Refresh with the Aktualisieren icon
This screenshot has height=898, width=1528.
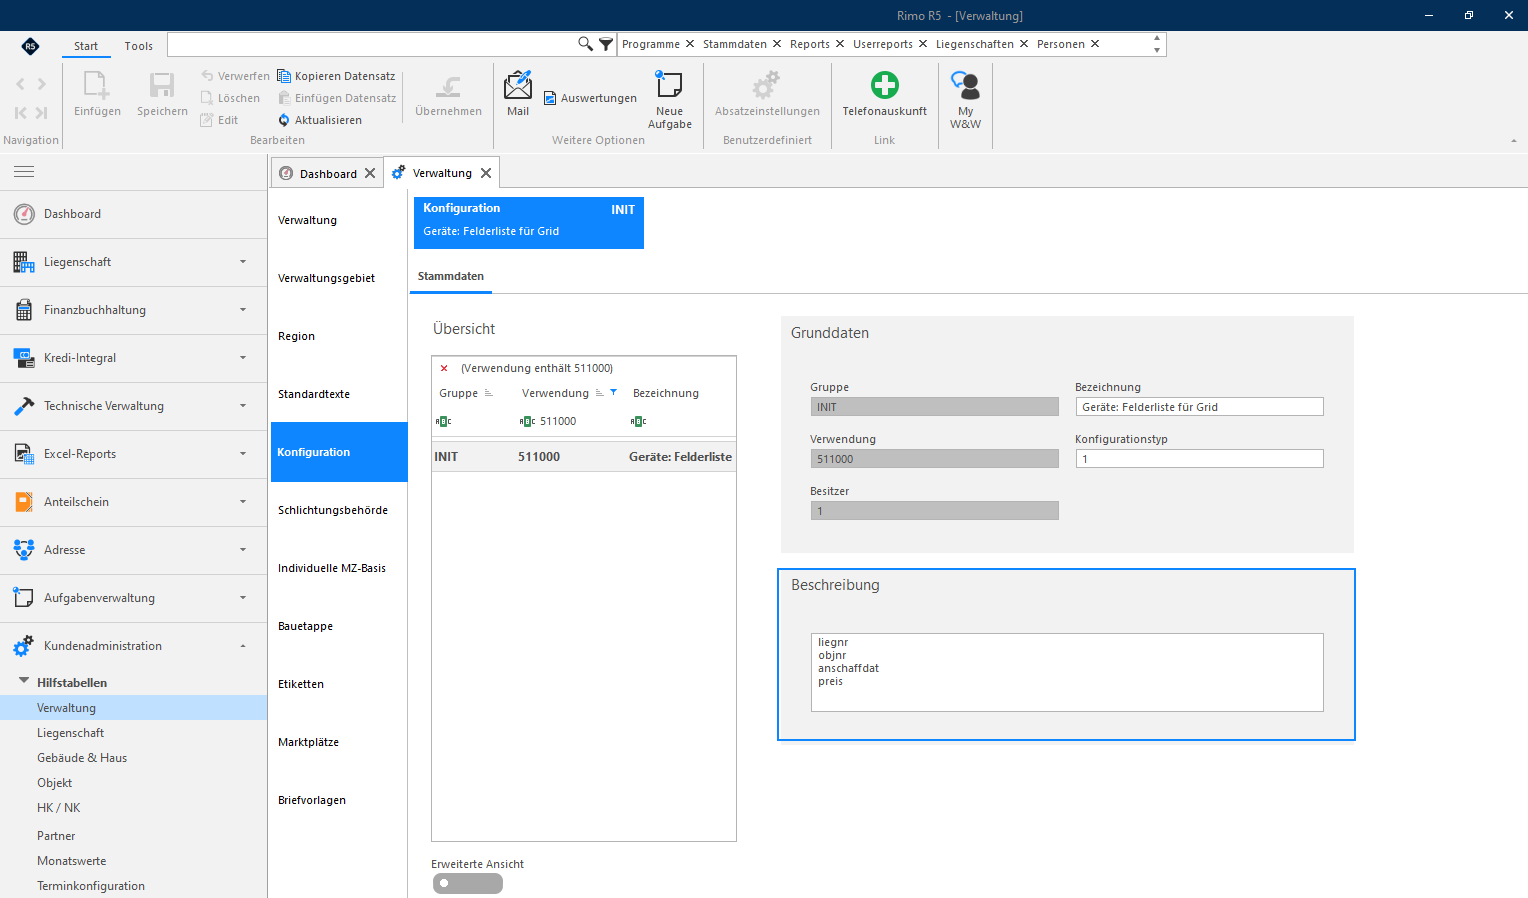[x=284, y=120]
